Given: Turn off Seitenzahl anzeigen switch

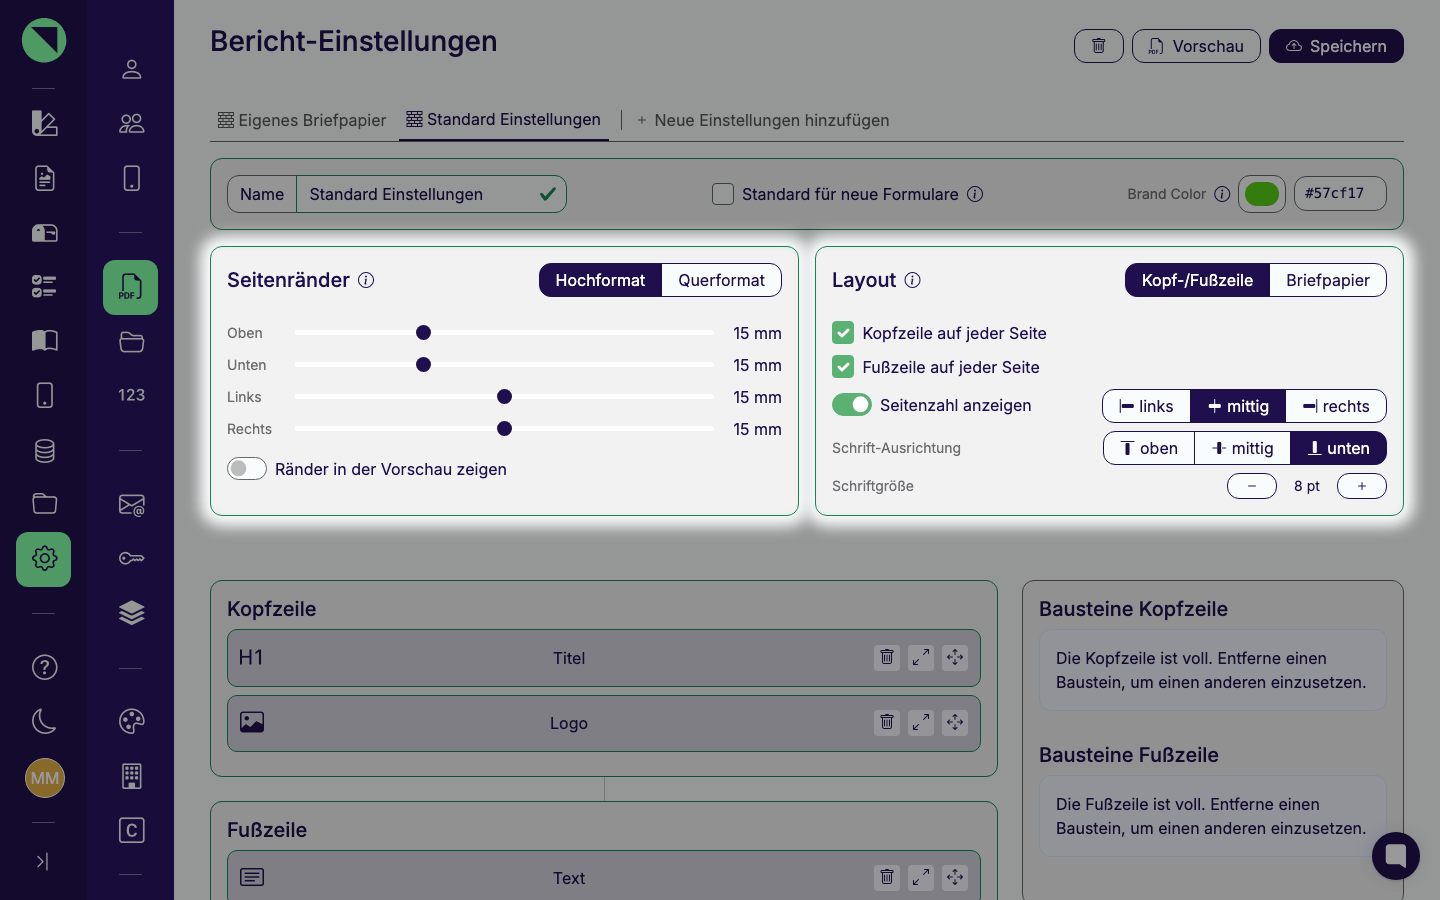Looking at the screenshot, I should [852, 405].
